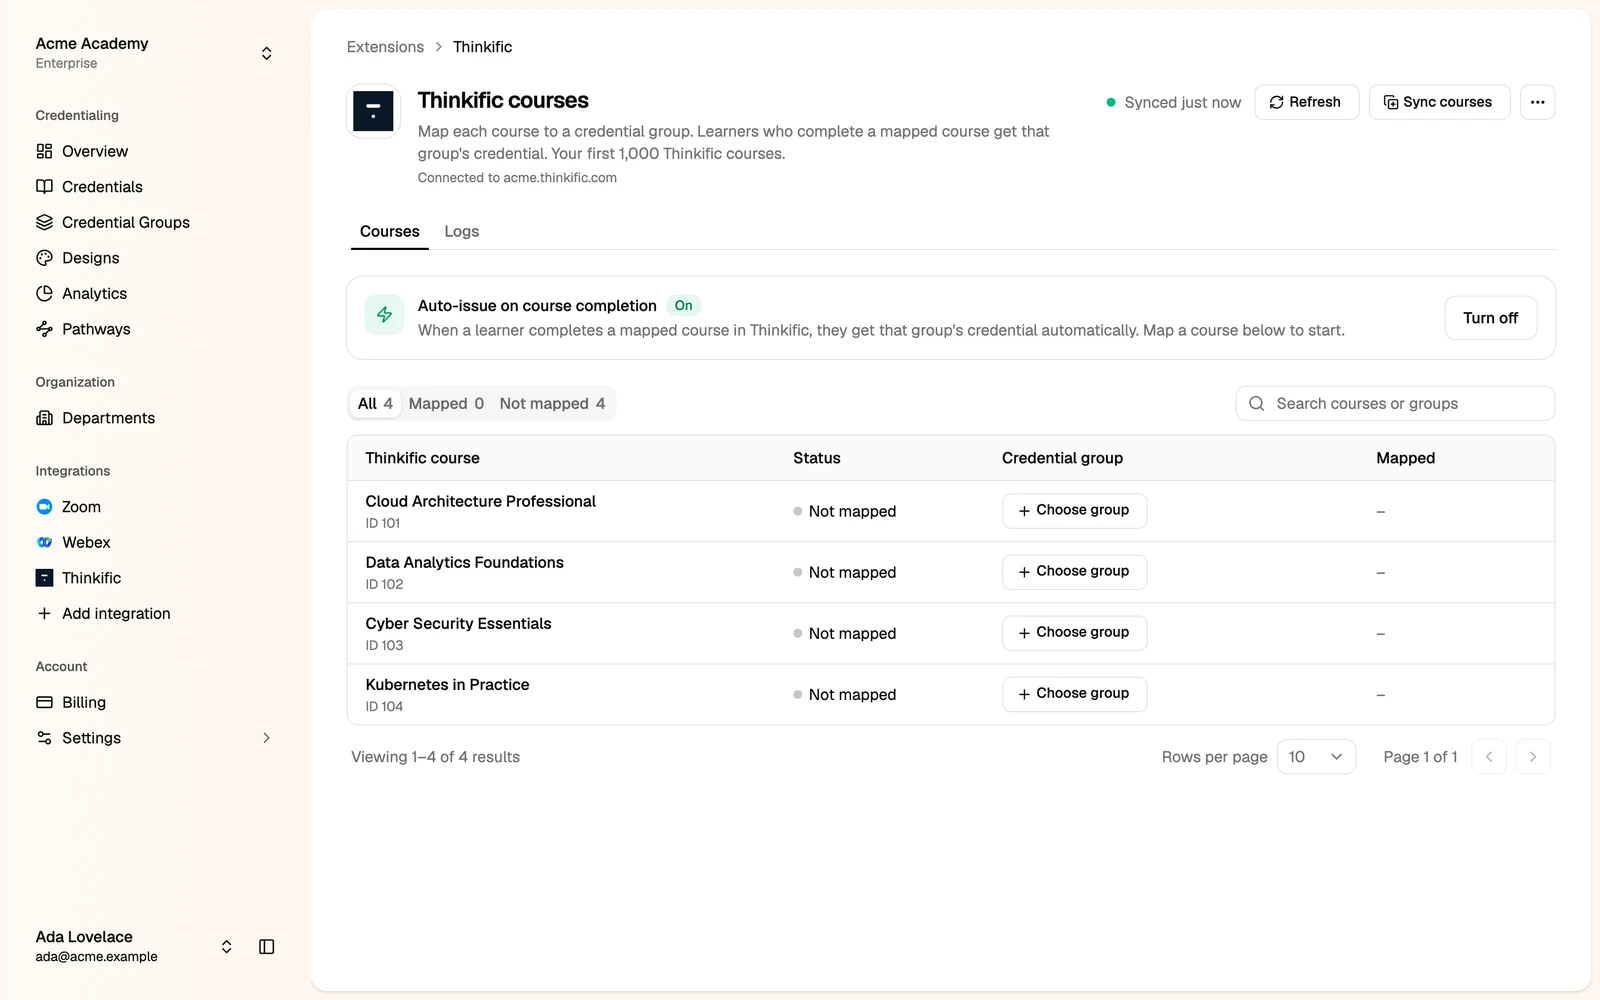Go to Extensions breadcrumb link
Image resolution: width=1600 pixels, height=1000 pixels.
point(385,47)
